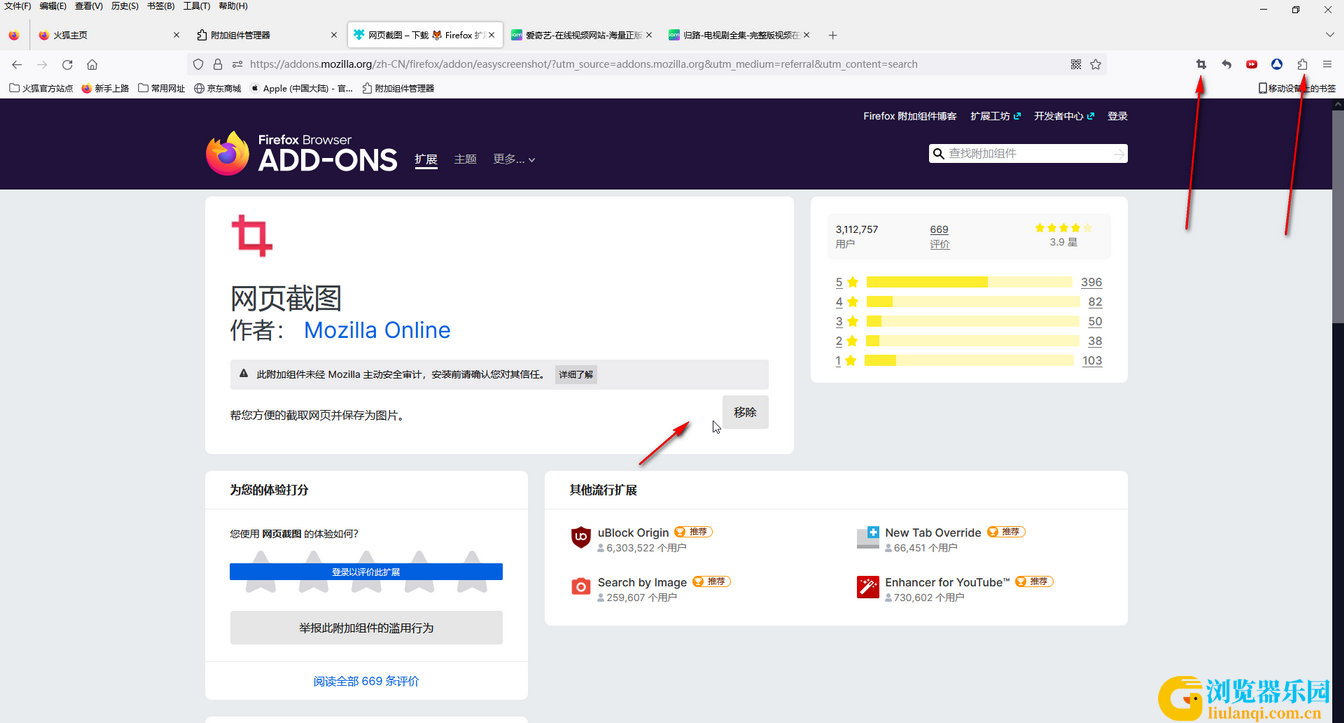Switch to the 火狐主页 tab
This screenshot has height=723, width=1344.
(x=109, y=35)
